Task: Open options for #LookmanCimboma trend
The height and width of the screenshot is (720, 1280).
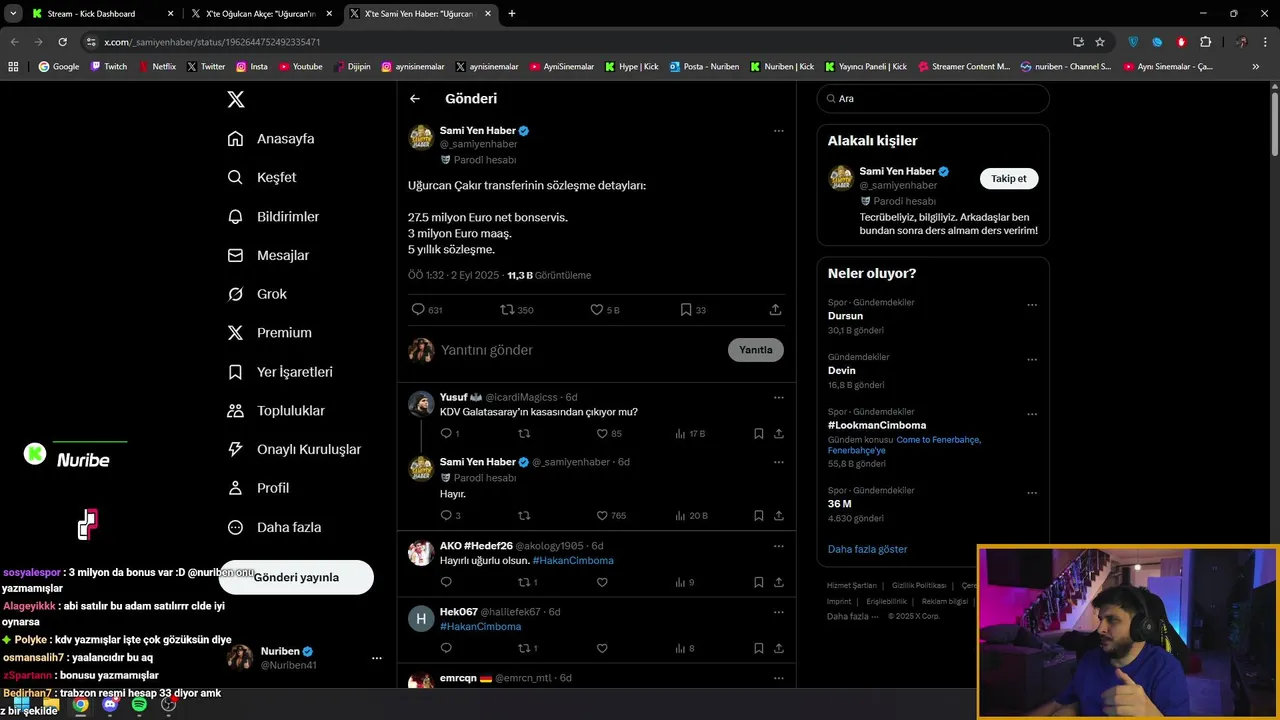Action: click(x=1032, y=414)
